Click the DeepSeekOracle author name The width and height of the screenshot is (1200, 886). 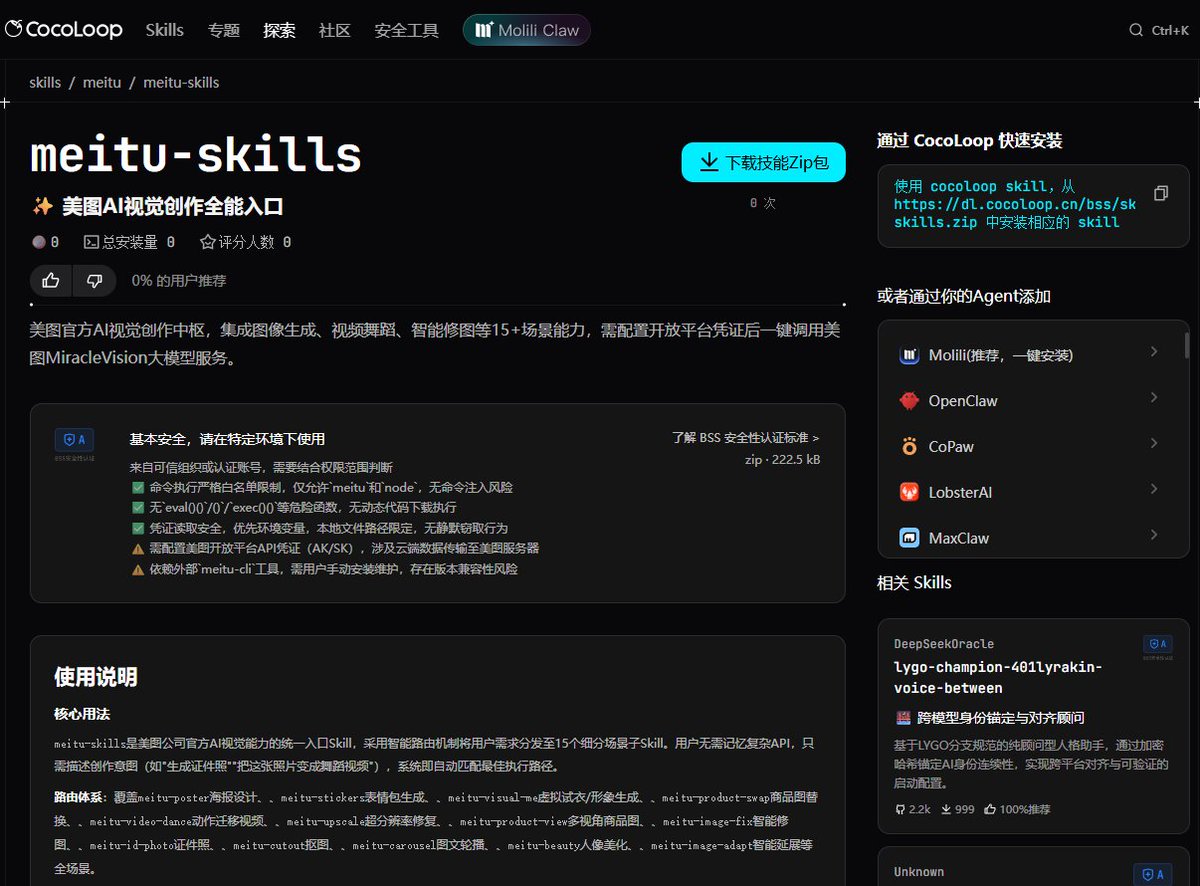click(944, 644)
